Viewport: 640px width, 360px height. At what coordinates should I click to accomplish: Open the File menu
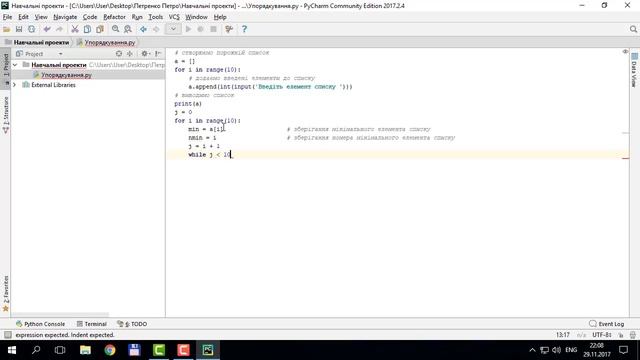tap(7, 17)
